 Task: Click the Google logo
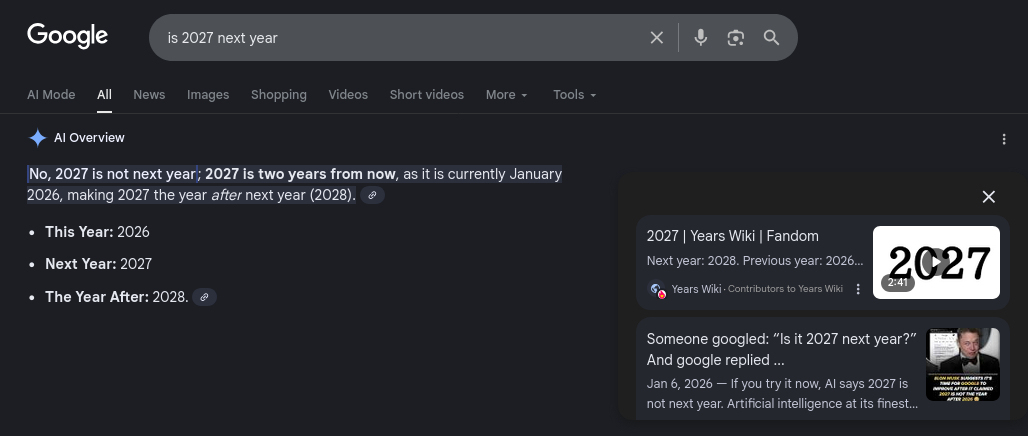click(x=67, y=36)
